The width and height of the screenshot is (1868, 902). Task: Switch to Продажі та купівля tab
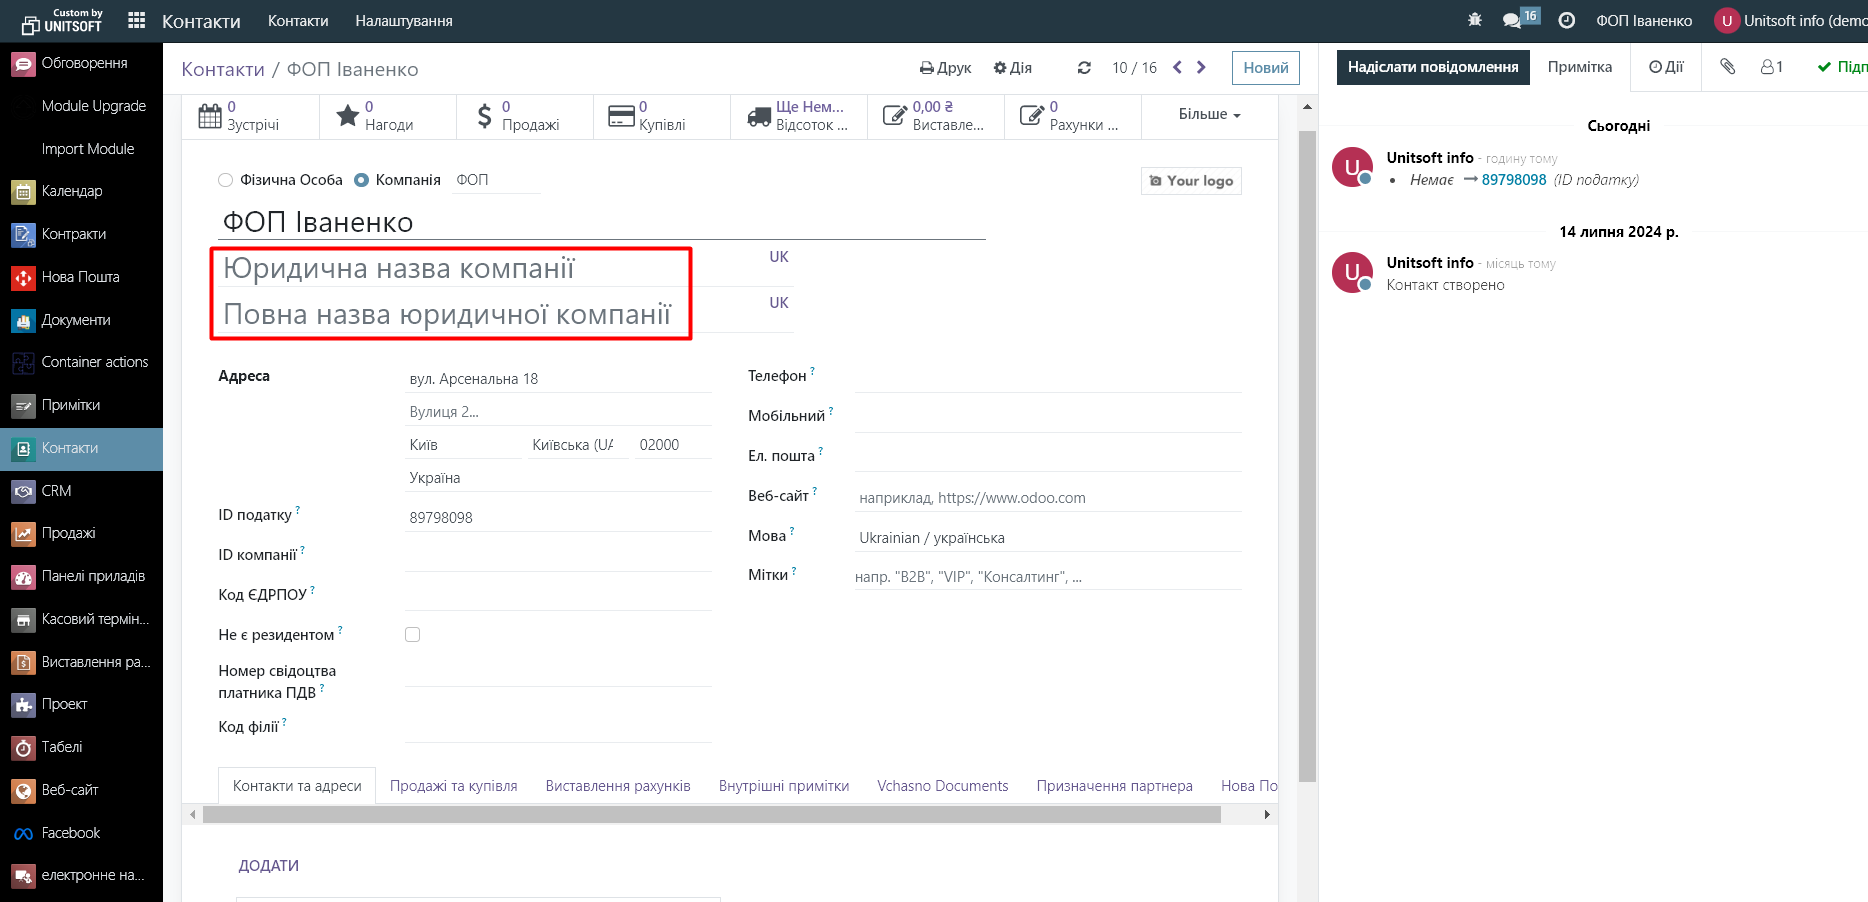coord(453,786)
